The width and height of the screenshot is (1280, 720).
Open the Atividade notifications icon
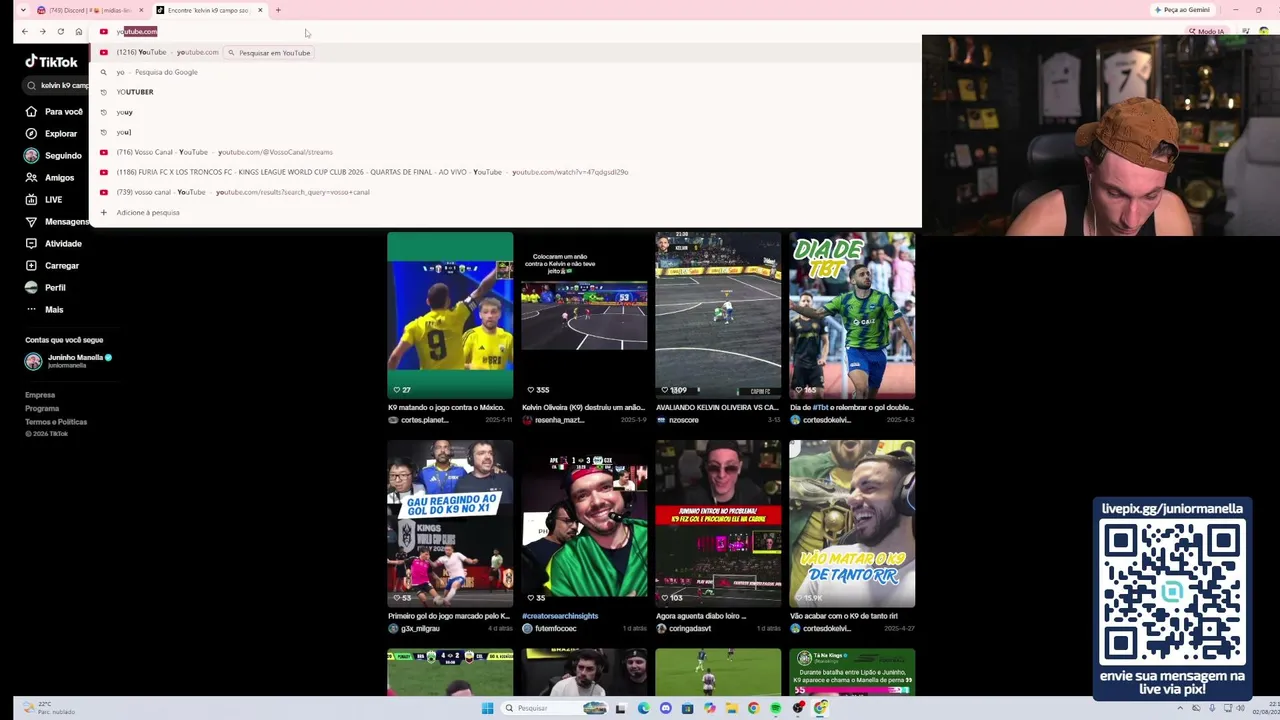(x=31, y=243)
